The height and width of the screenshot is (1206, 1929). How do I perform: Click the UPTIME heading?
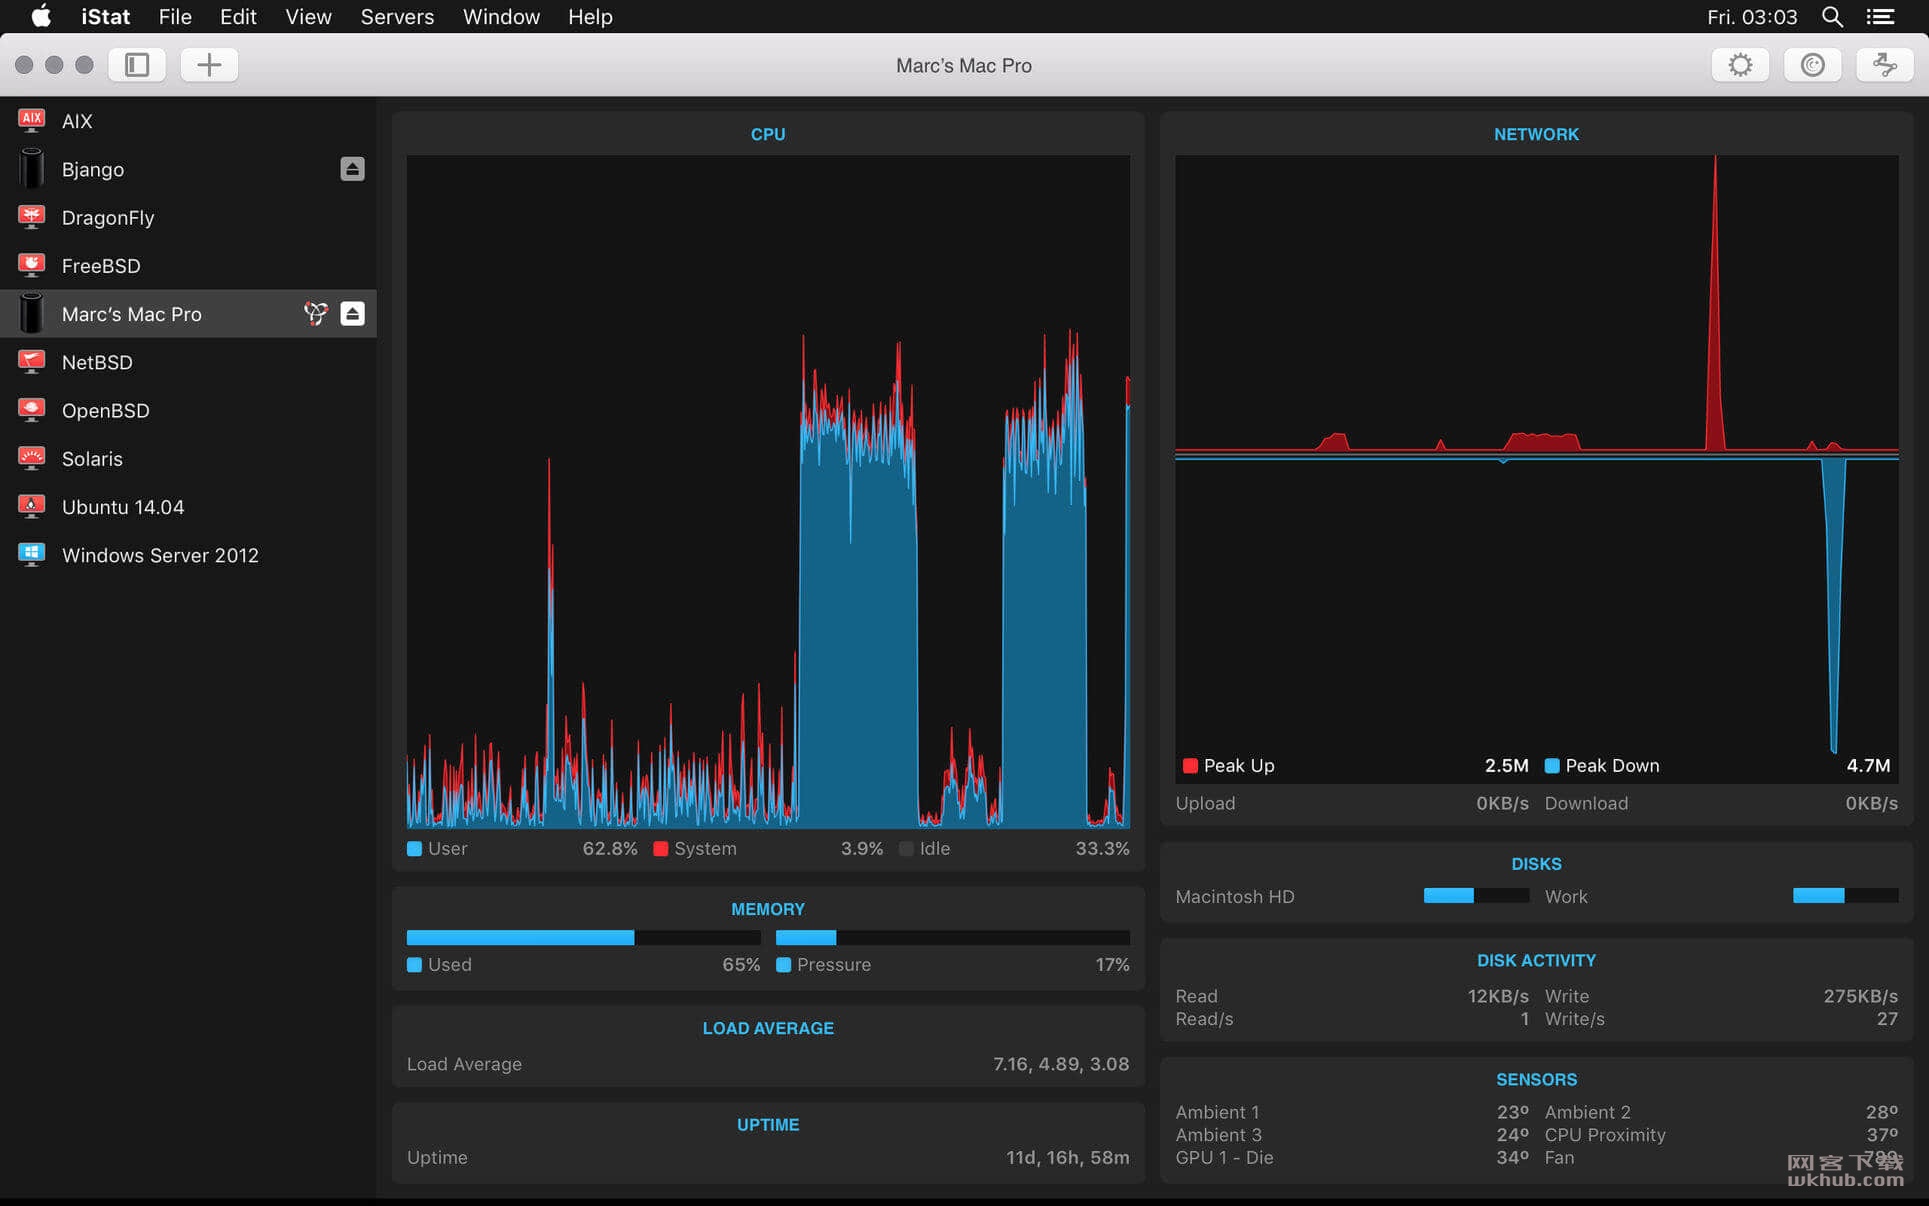click(768, 1124)
